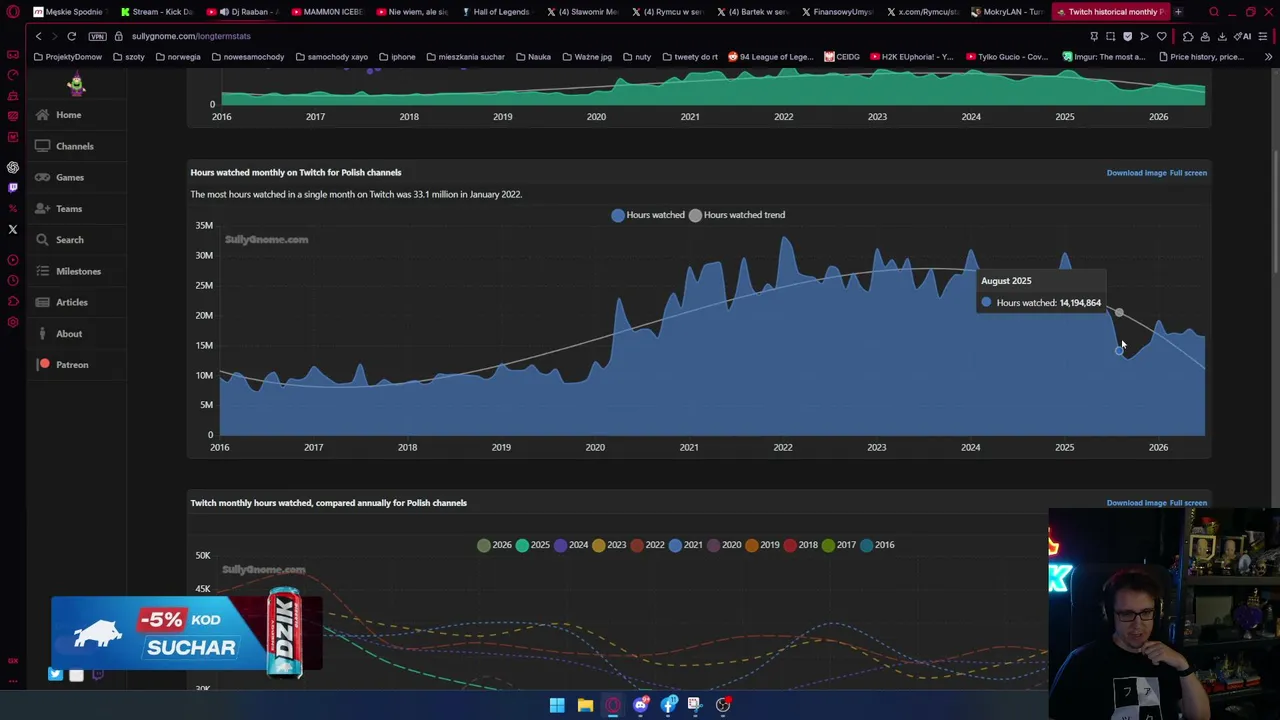Toggle the 2025 series in the annual chart
The height and width of the screenshot is (720, 1280).
(x=532, y=545)
